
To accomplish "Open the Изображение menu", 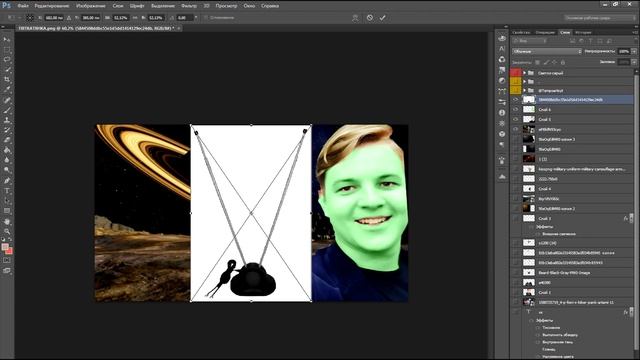I will (x=91, y=6).
